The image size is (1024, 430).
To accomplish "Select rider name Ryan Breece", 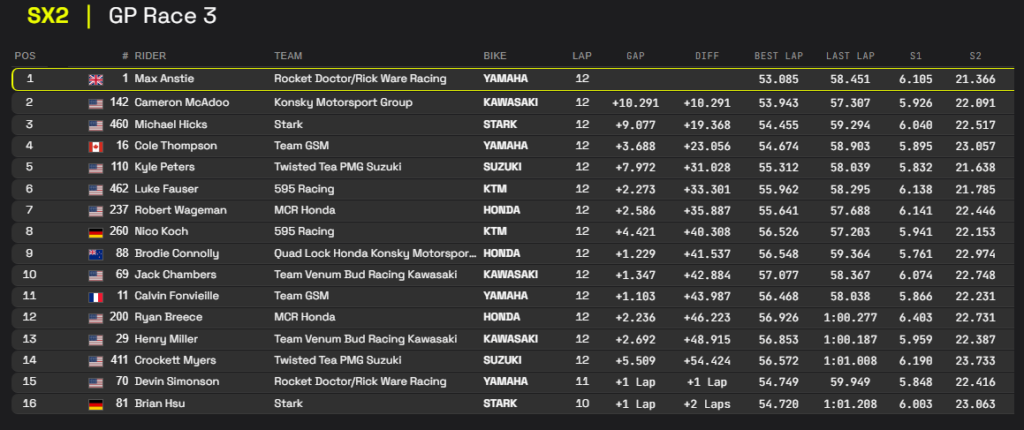I will [168, 318].
